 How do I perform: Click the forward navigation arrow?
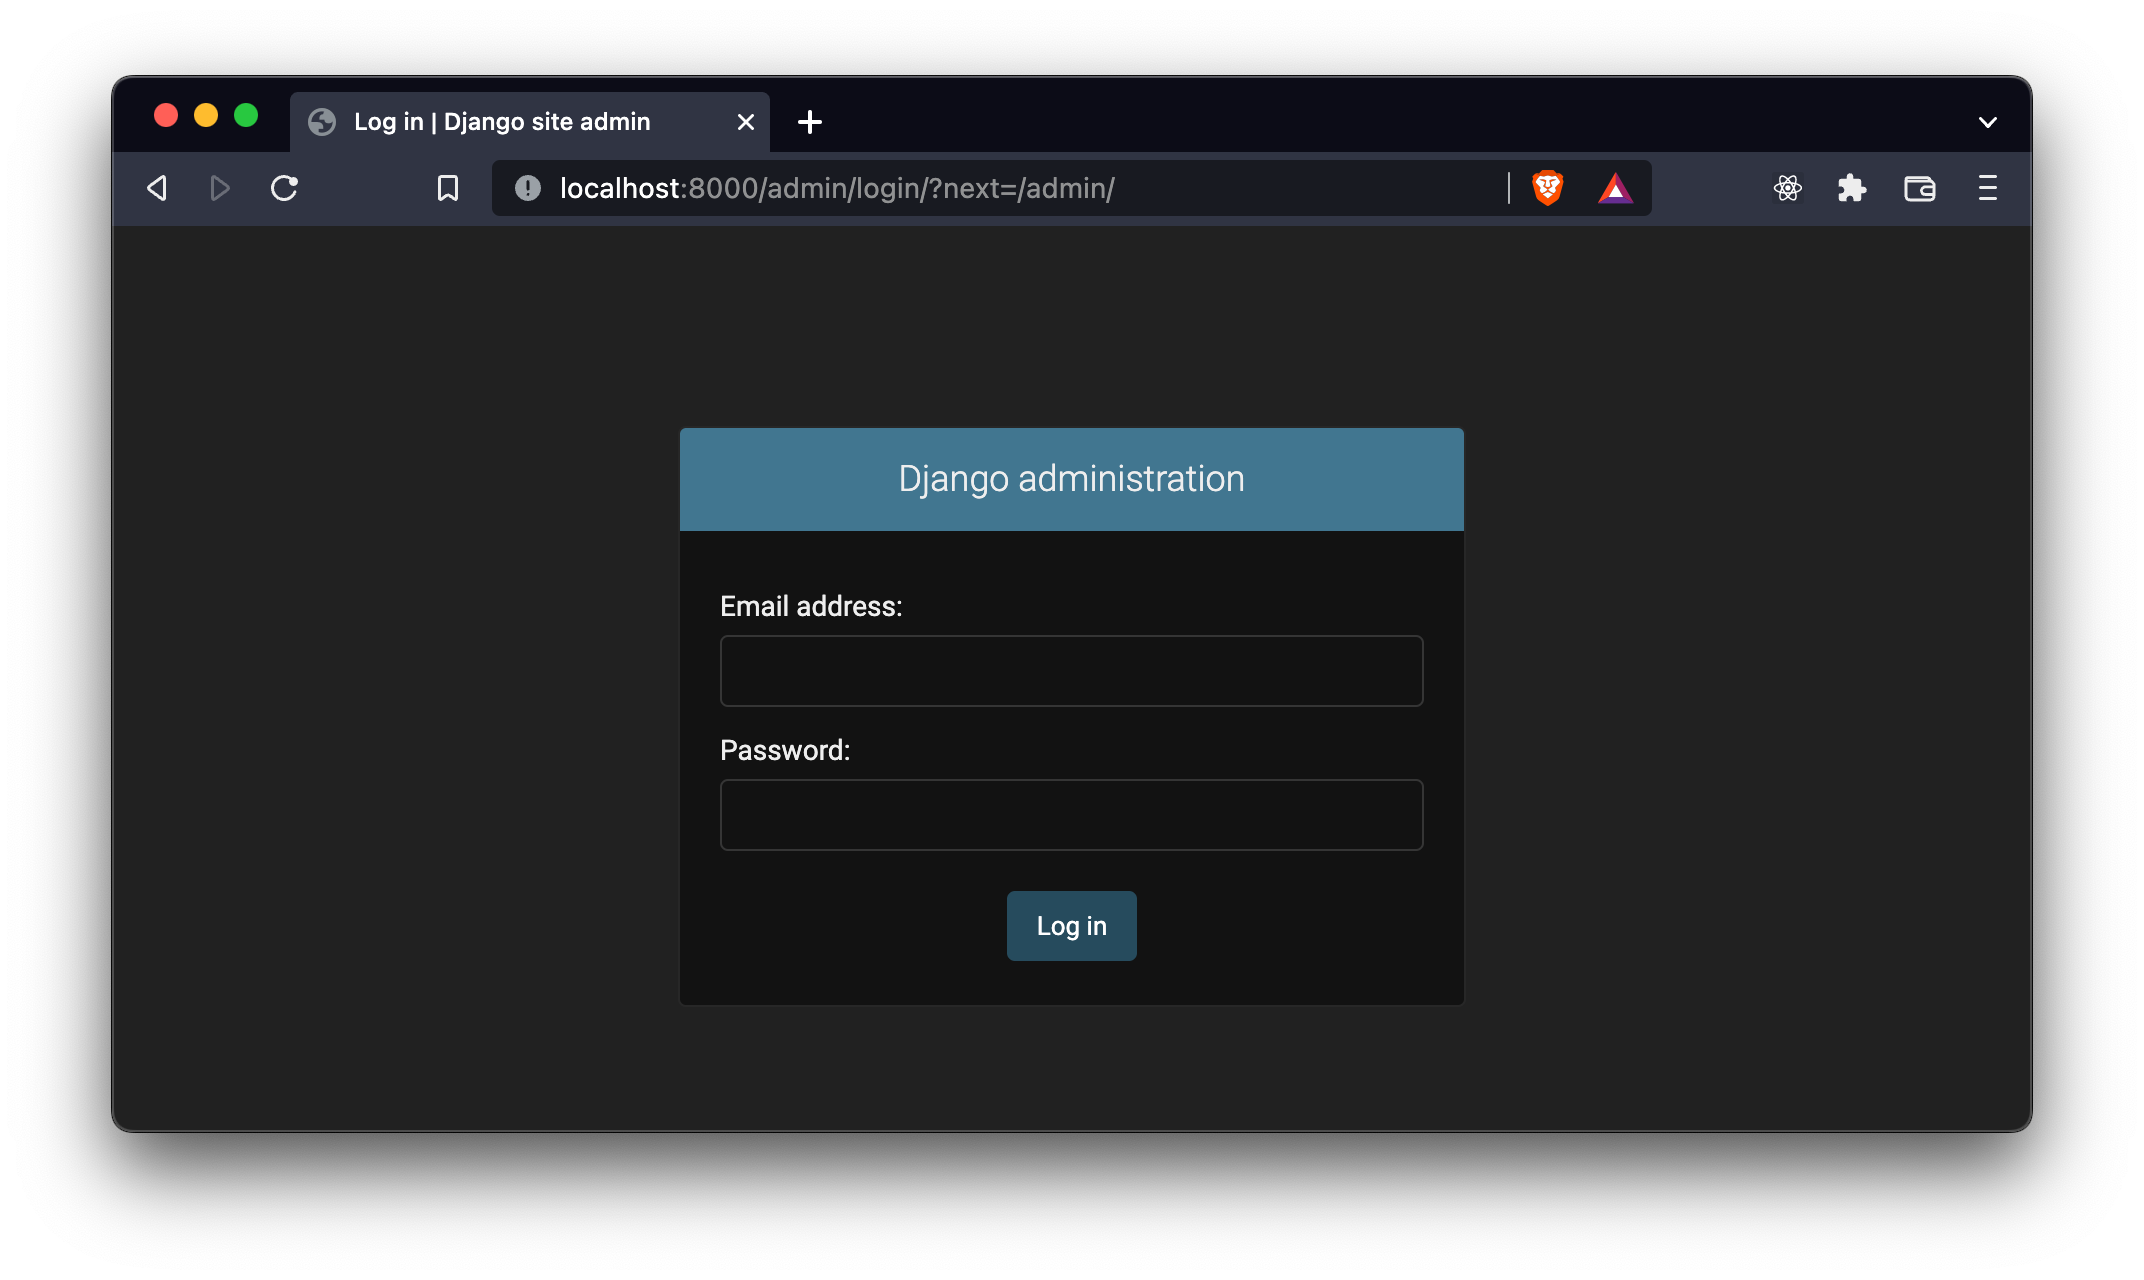220,188
